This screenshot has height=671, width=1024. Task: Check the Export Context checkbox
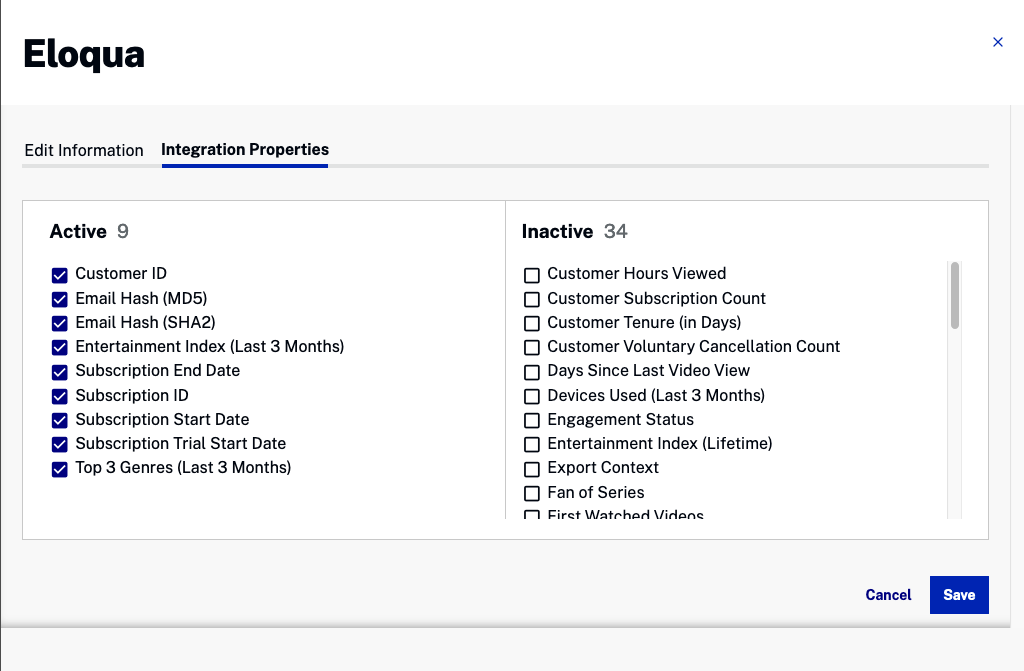532,469
